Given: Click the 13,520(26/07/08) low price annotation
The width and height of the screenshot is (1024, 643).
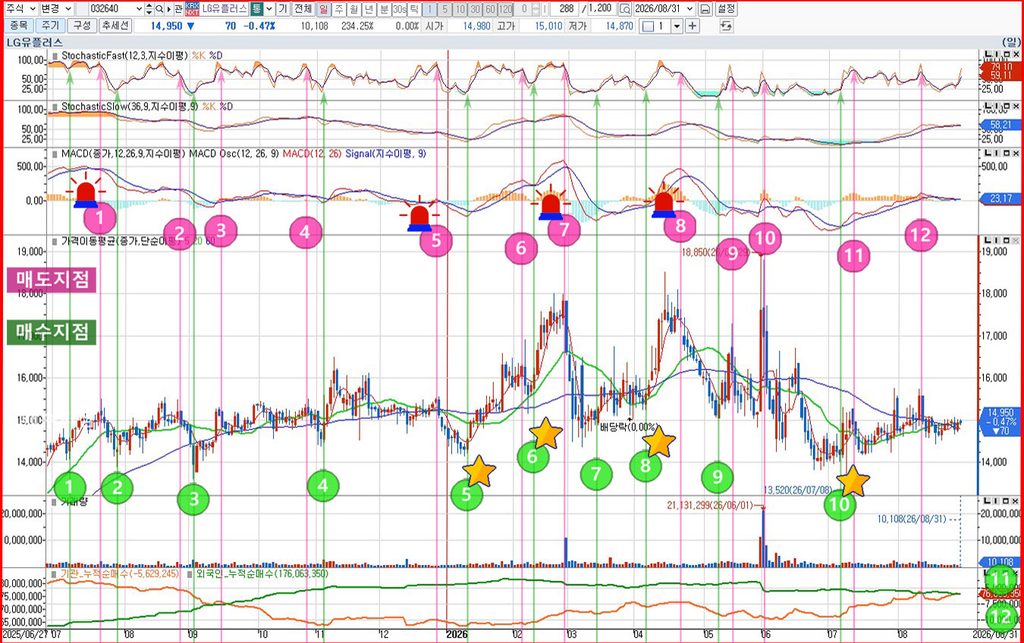Looking at the screenshot, I should 798,490.
